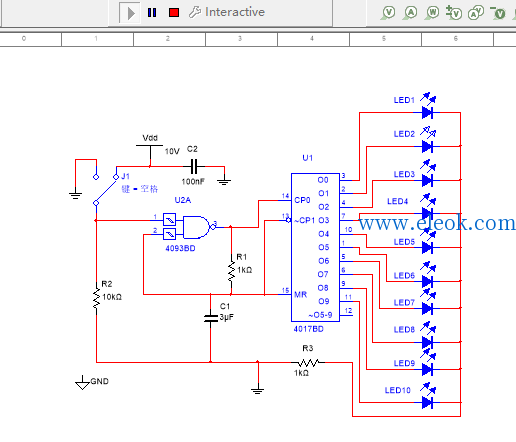Select the LED9 diode symbol
The width and height of the screenshot is (516, 442).
[x=427, y=369]
